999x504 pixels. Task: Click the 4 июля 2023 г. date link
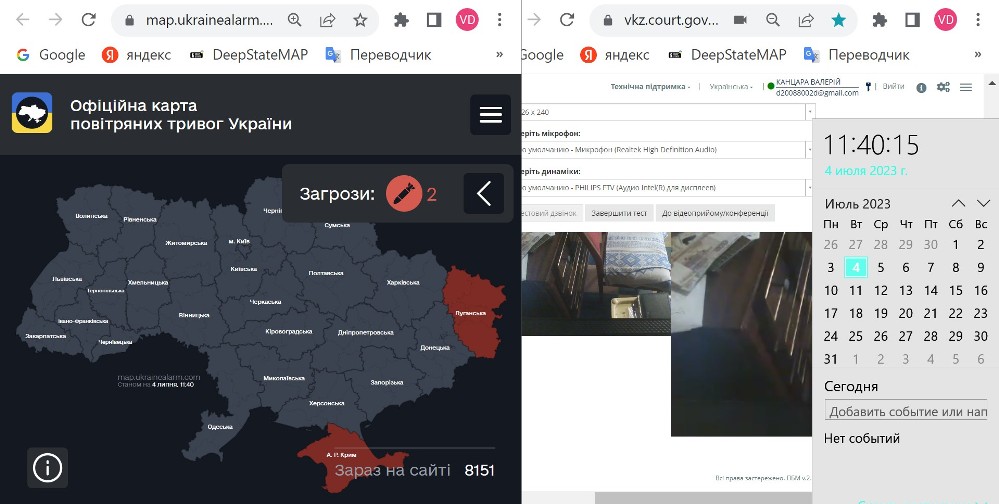tap(866, 171)
